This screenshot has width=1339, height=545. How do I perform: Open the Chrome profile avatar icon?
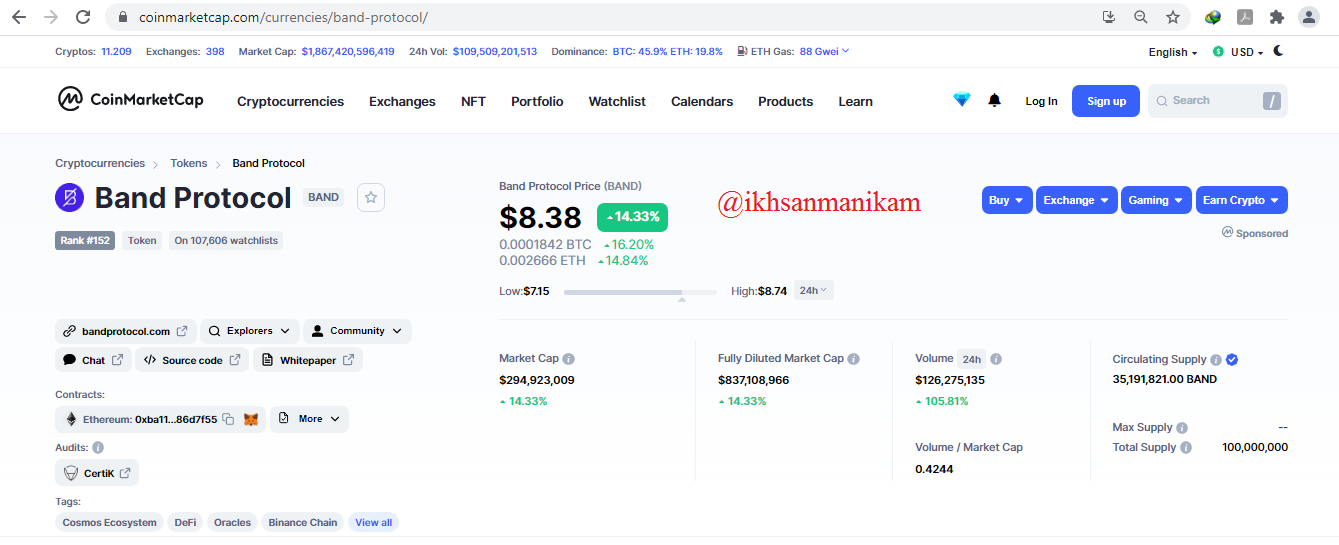[x=1309, y=17]
